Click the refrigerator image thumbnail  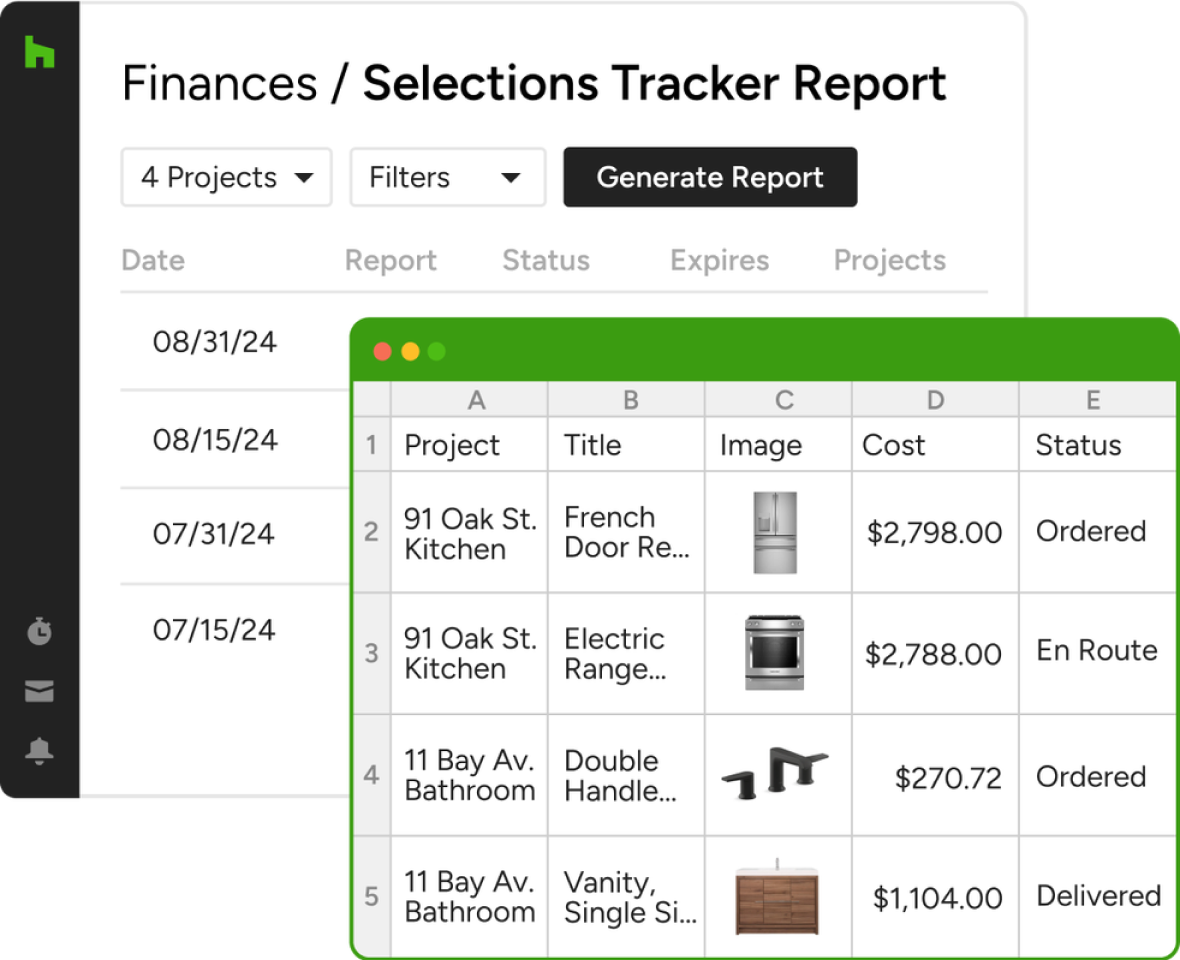pos(776,532)
